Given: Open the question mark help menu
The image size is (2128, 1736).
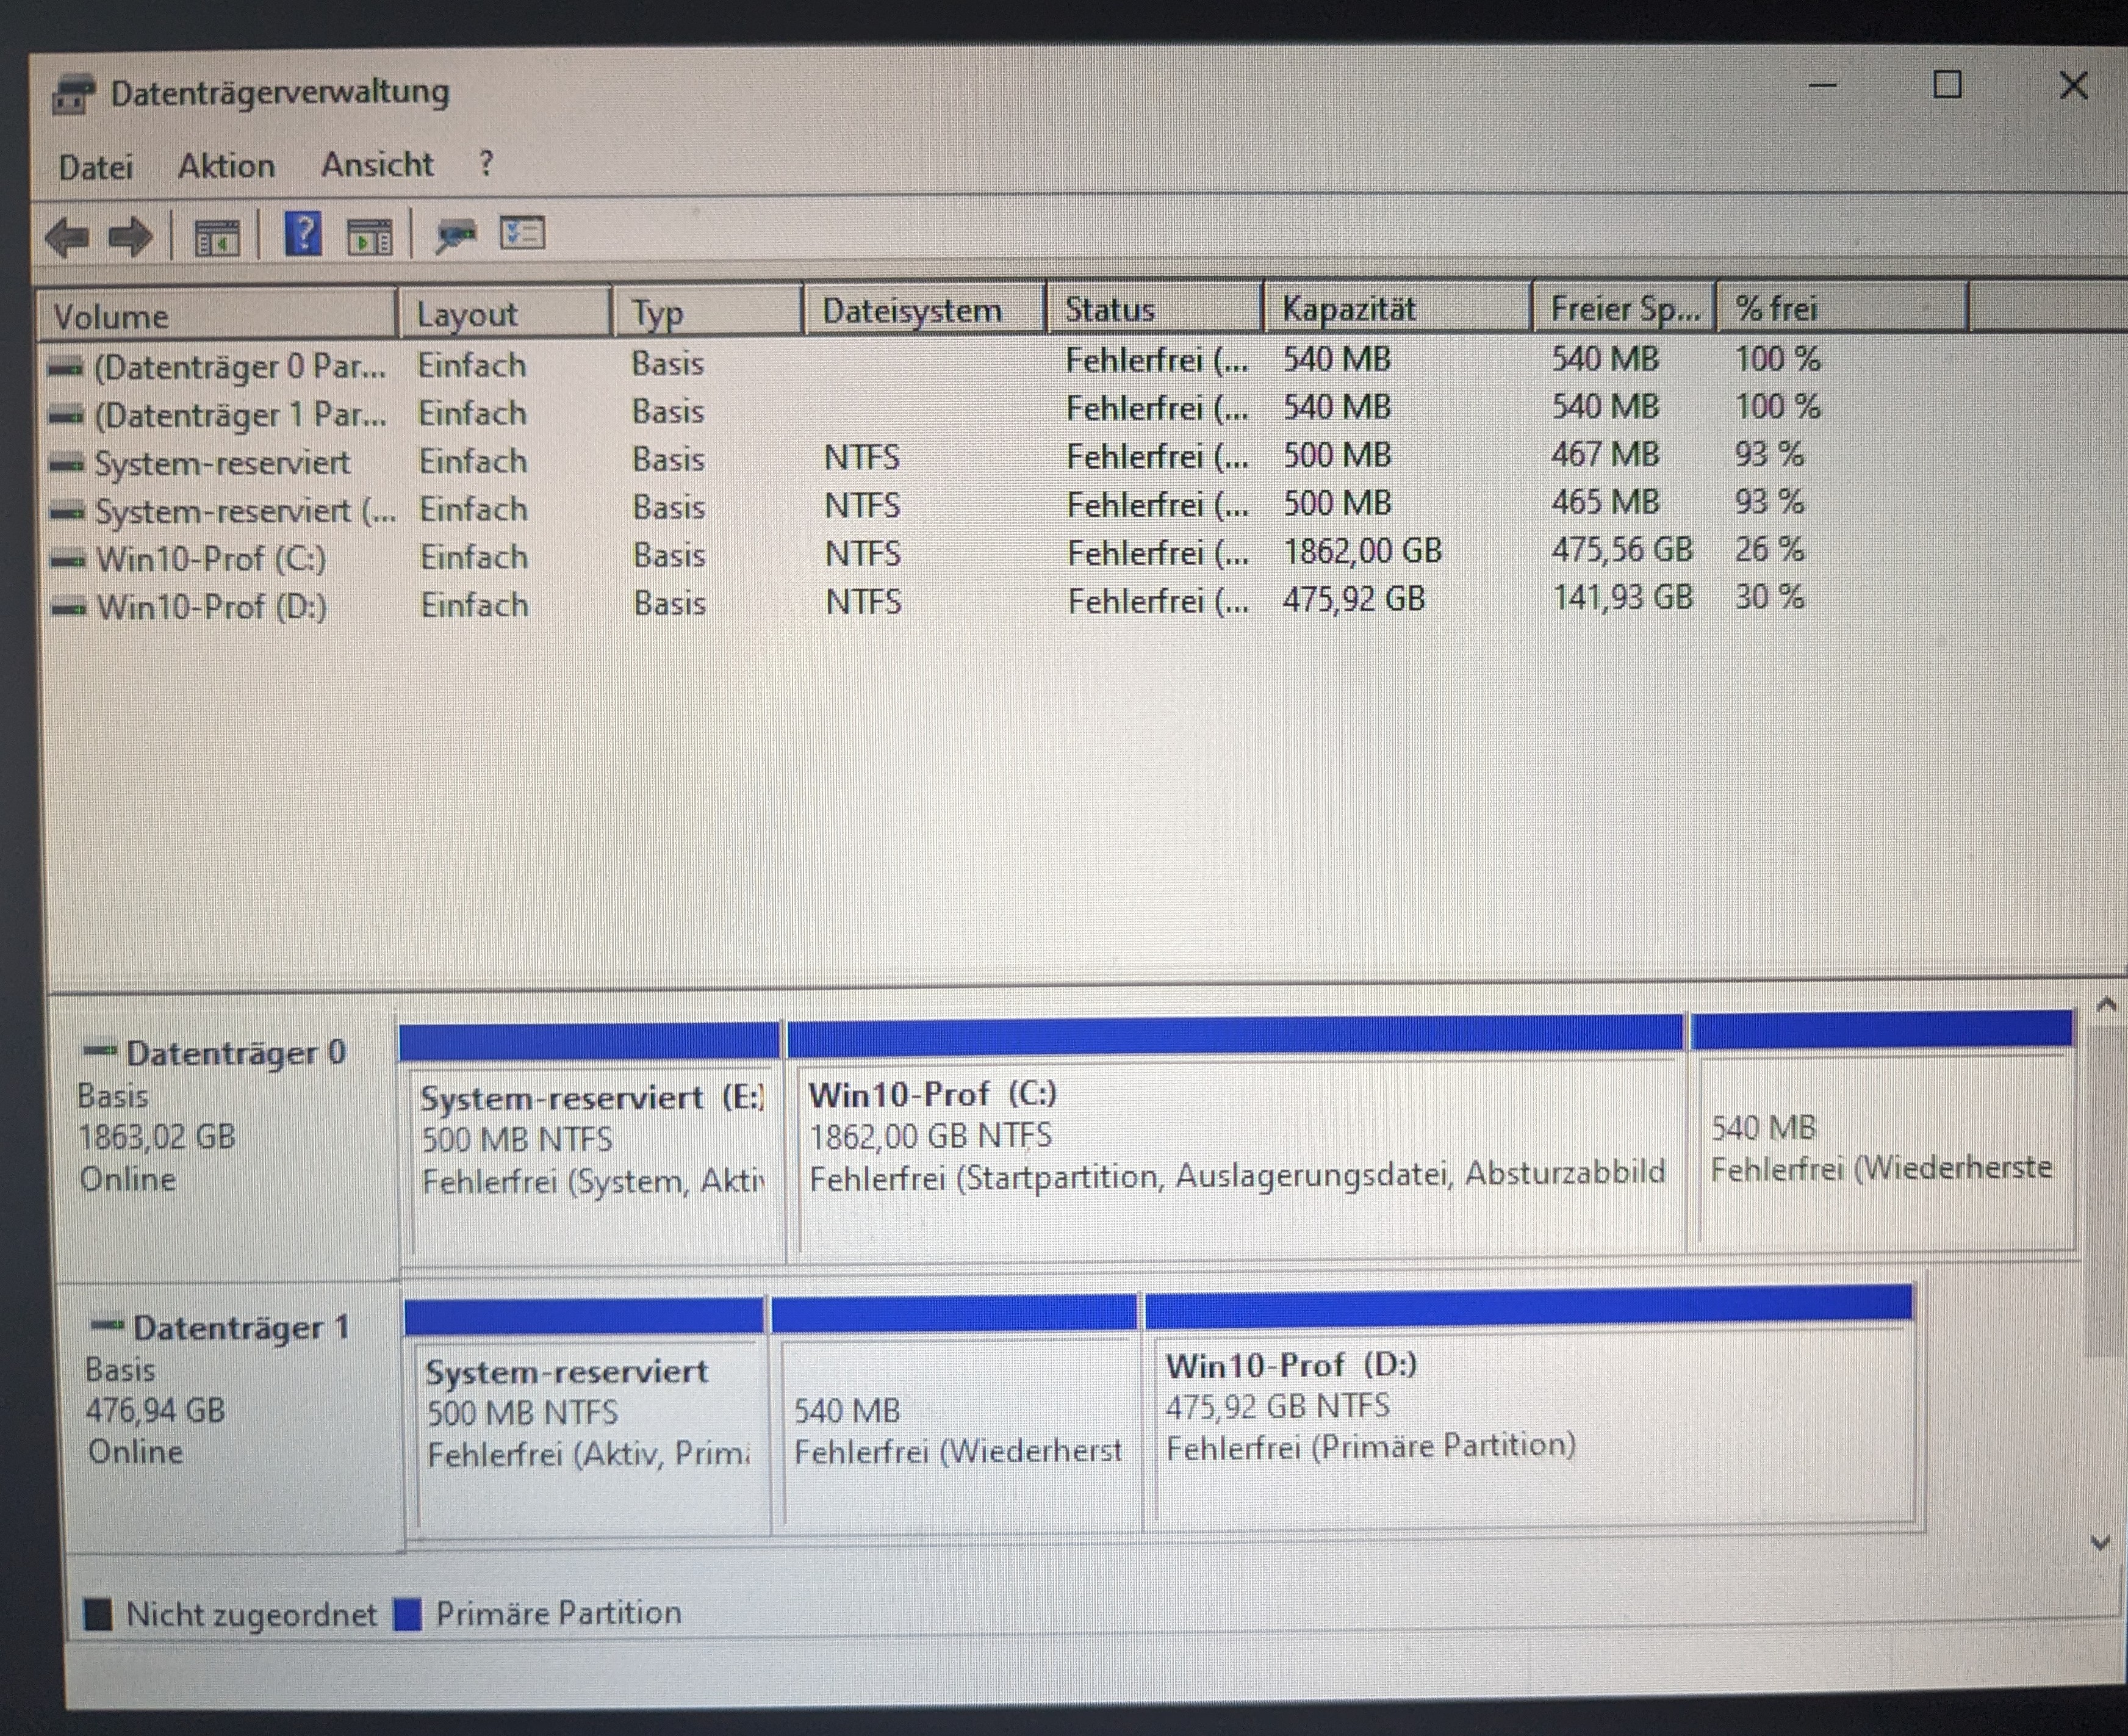Looking at the screenshot, I should pos(486,163).
